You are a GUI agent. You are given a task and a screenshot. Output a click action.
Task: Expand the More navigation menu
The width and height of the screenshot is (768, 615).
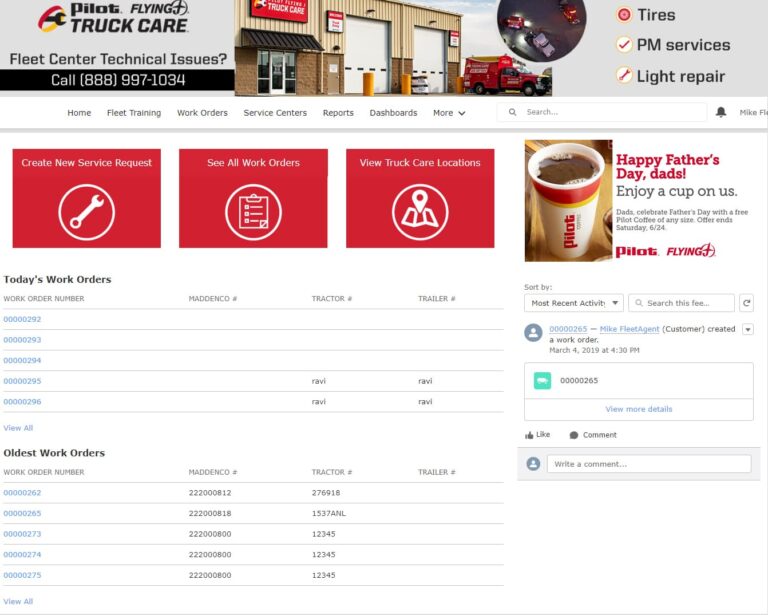[449, 113]
